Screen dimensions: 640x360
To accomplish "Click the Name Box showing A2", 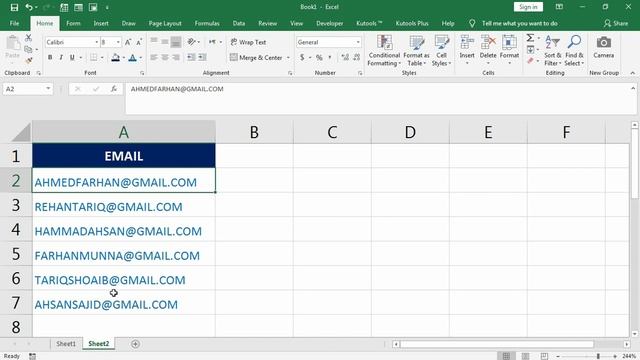I will 27,89.
